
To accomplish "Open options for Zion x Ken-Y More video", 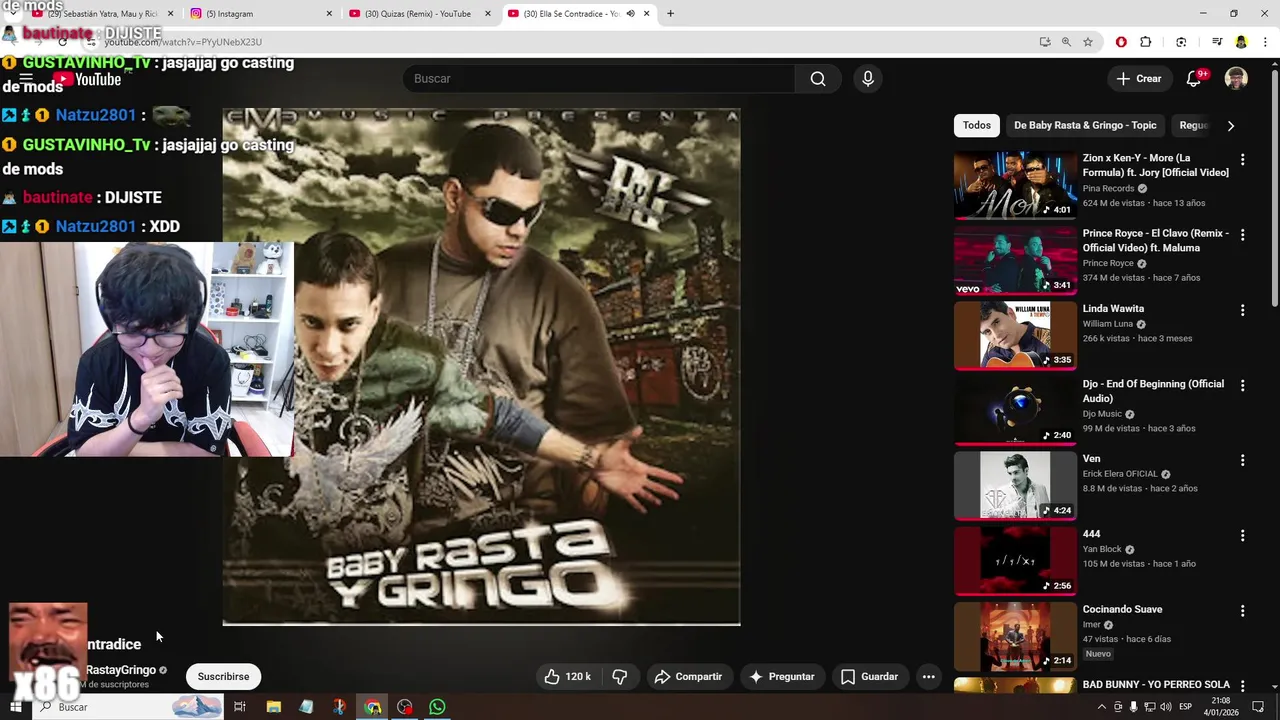I will pyautogui.click(x=1242, y=160).
